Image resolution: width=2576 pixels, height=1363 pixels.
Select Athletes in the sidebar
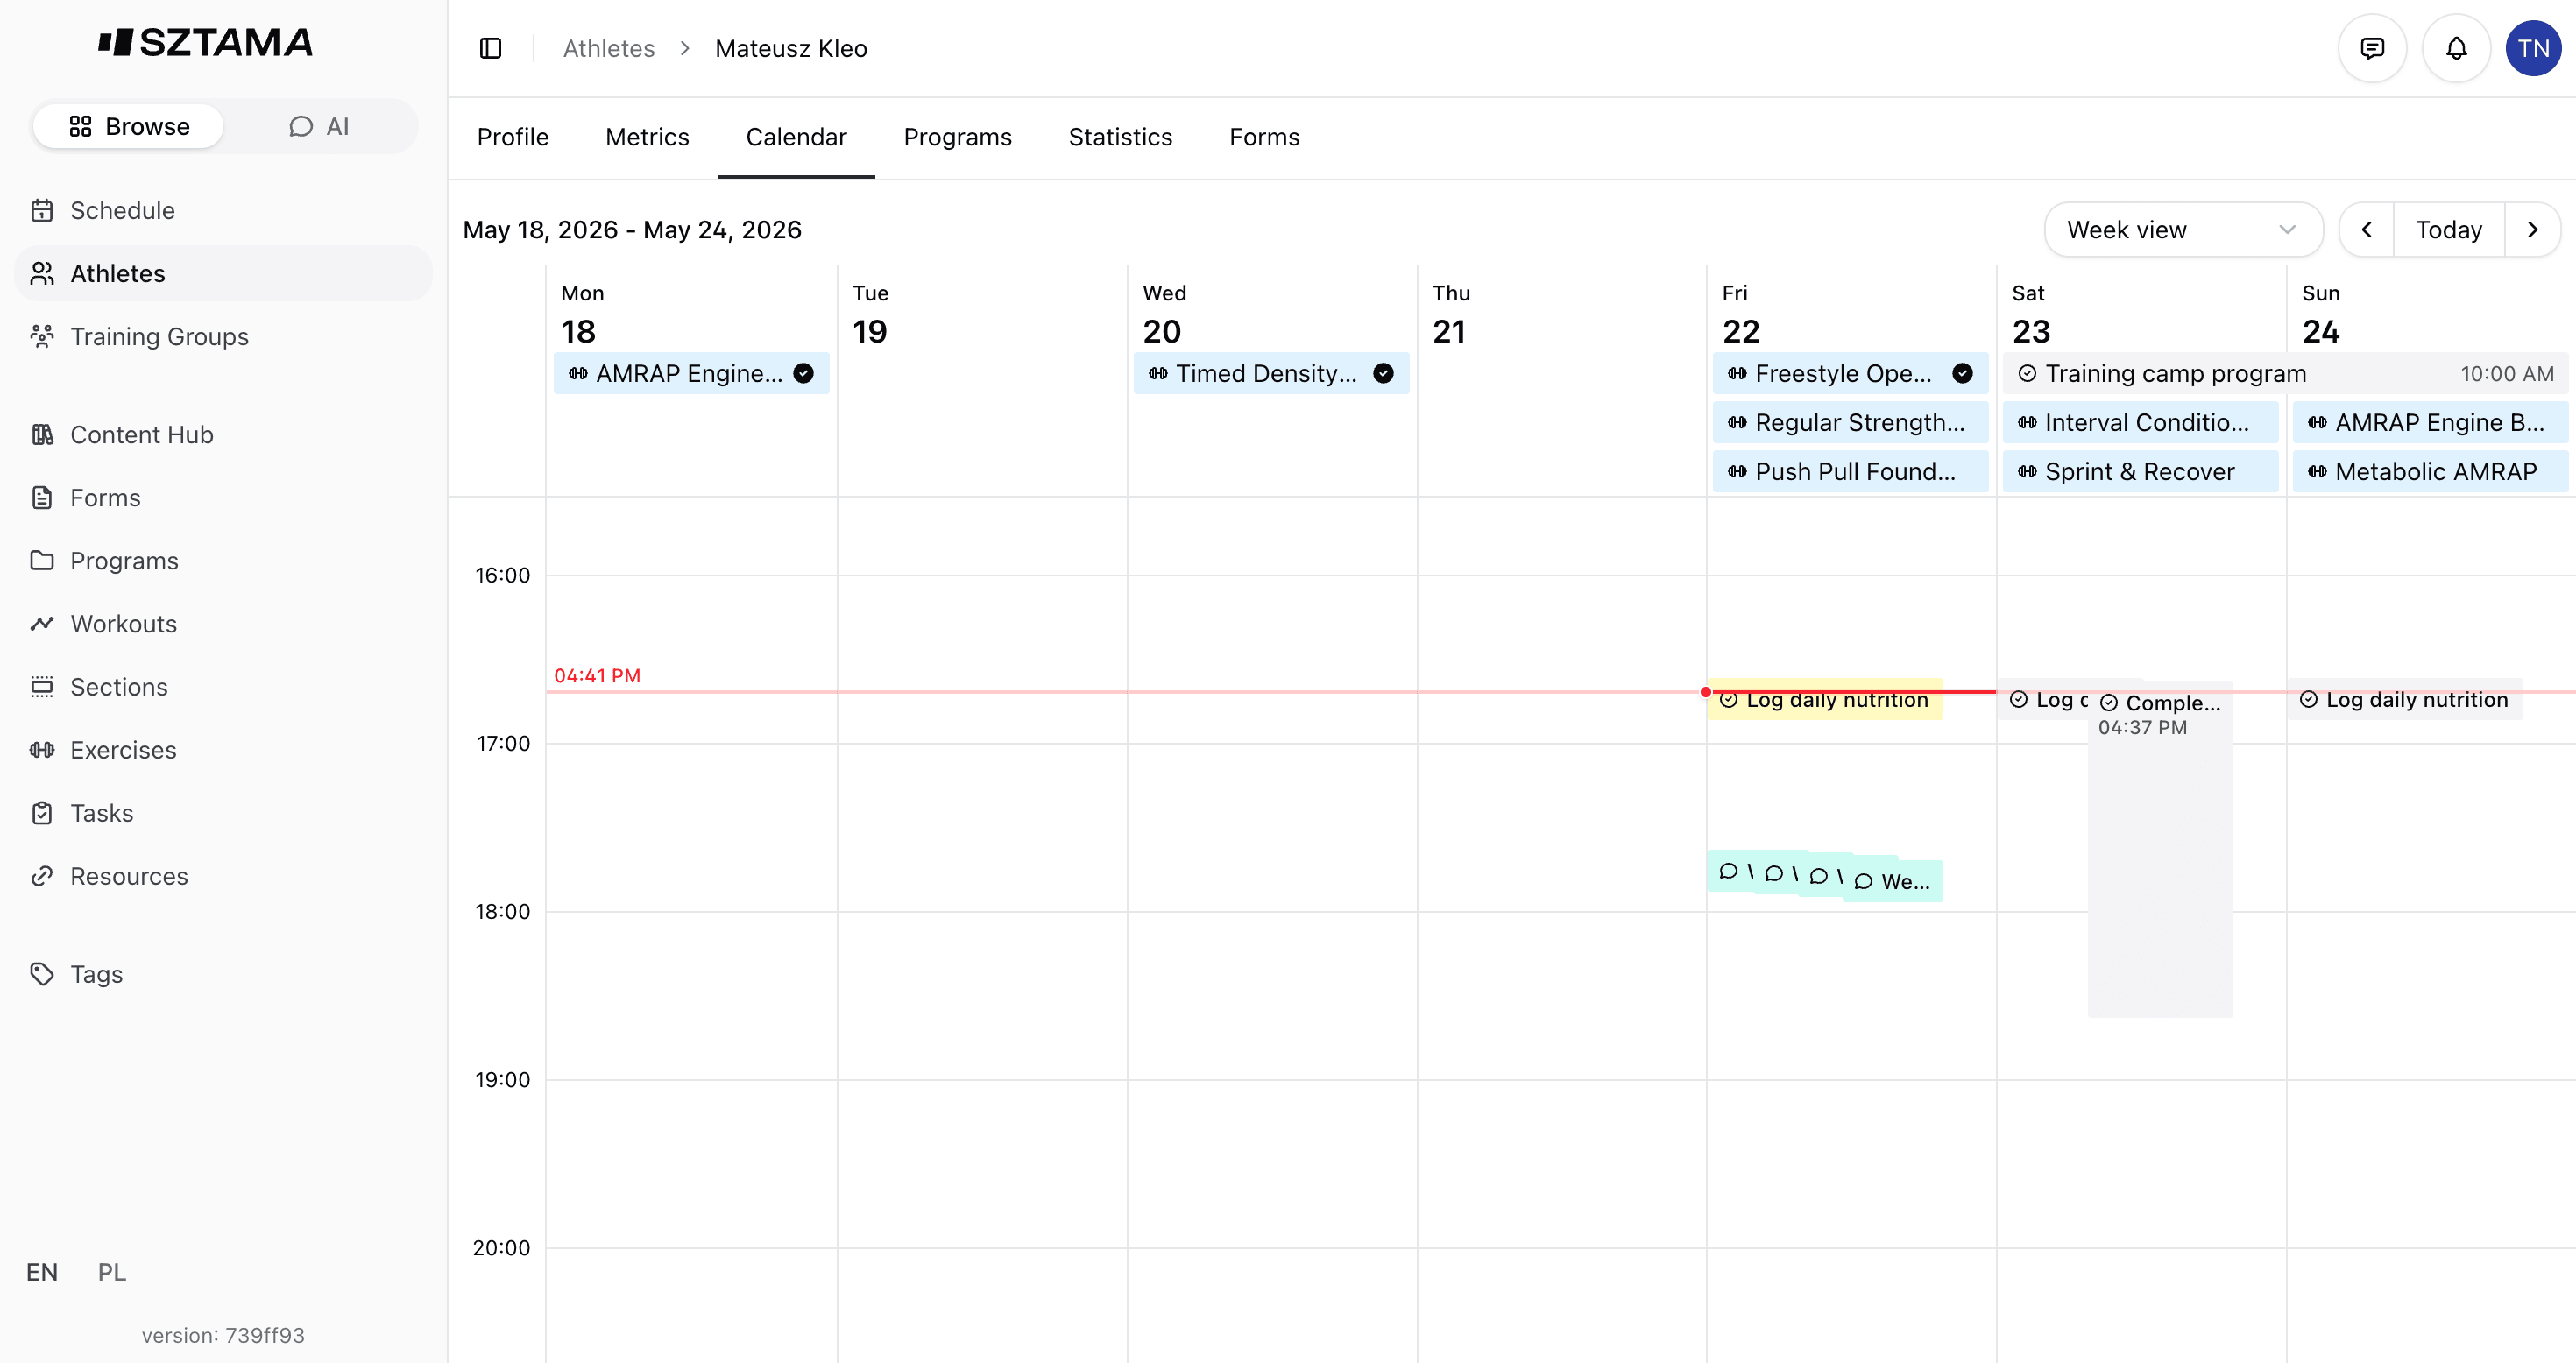click(x=223, y=273)
